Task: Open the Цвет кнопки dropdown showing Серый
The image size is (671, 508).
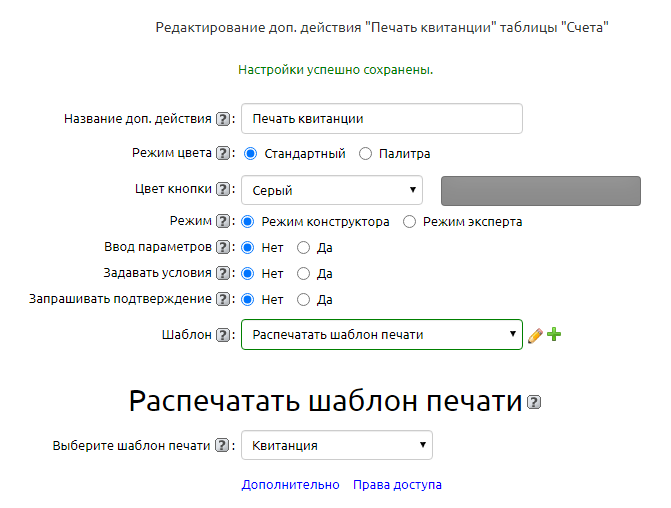Action: 332,190
